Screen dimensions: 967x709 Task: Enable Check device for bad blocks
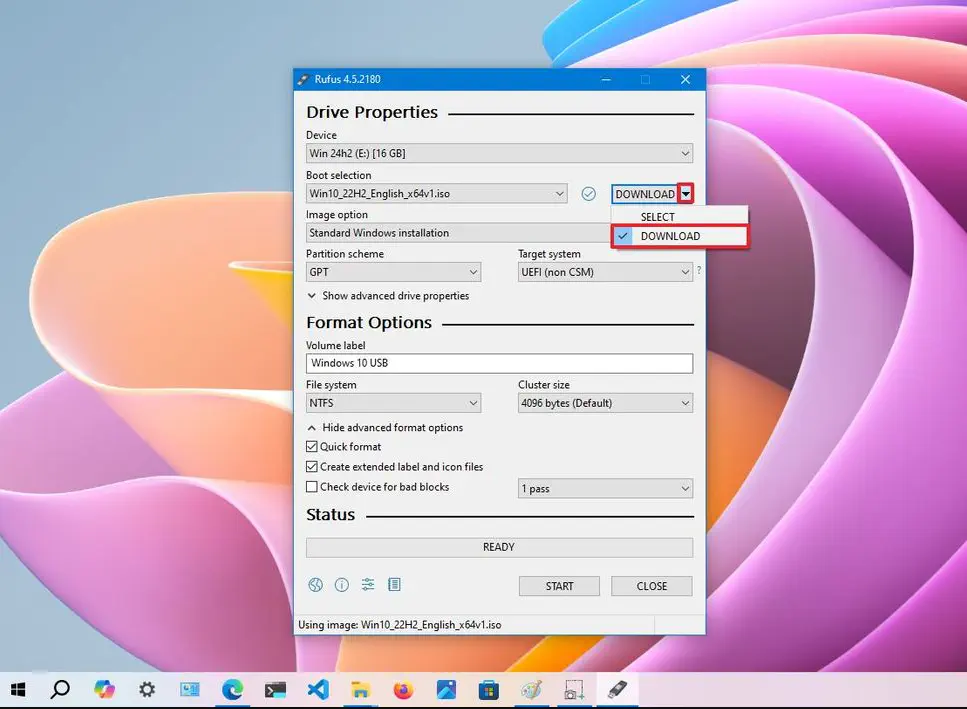click(313, 487)
